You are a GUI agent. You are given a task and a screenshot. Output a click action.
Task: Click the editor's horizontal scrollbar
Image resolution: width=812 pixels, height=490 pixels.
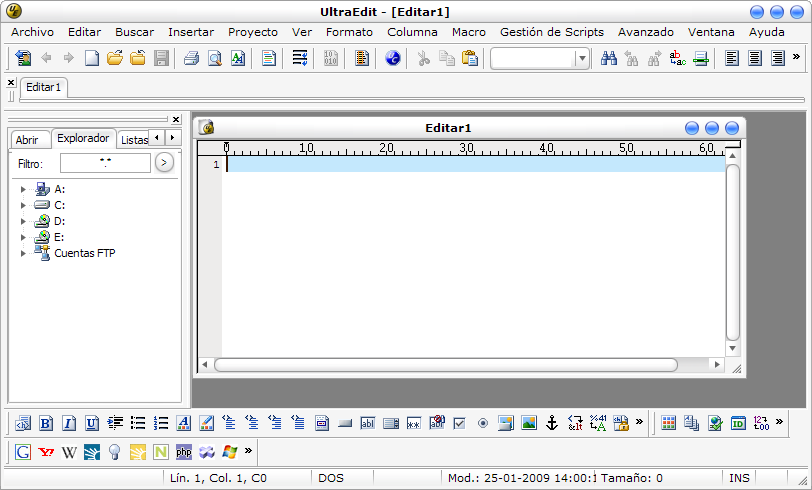pyautogui.click(x=468, y=365)
